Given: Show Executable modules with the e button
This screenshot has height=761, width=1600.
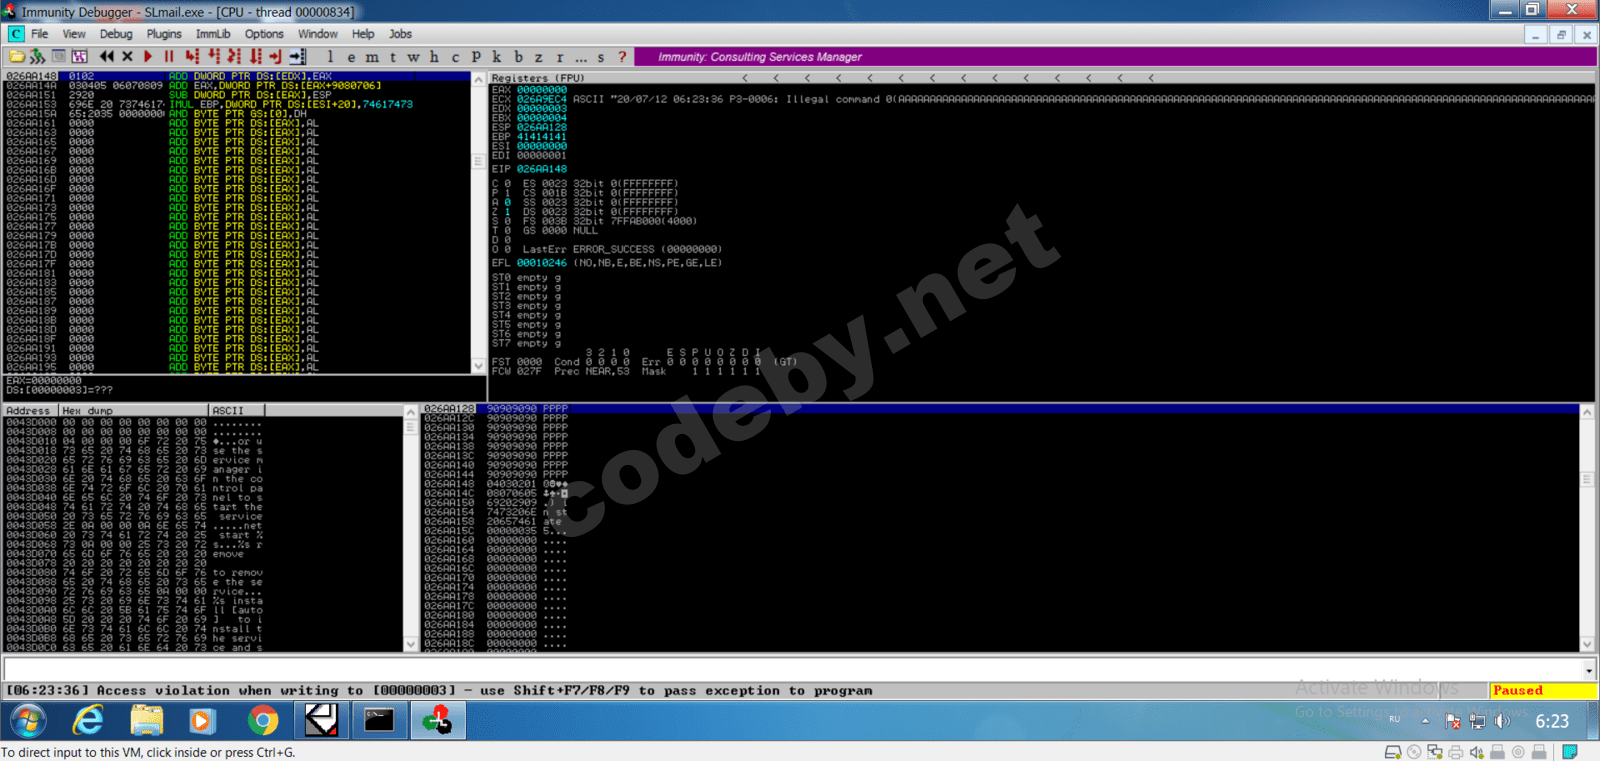Looking at the screenshot, I should [351, 57].
